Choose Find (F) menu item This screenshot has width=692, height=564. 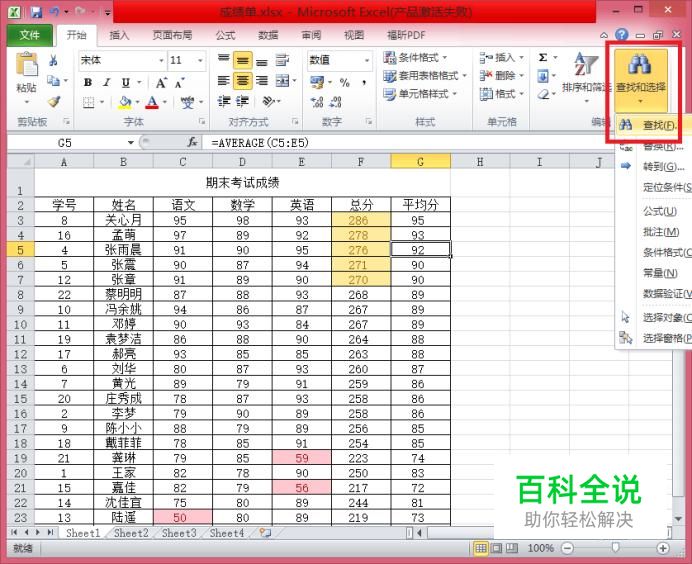[654, 125]
